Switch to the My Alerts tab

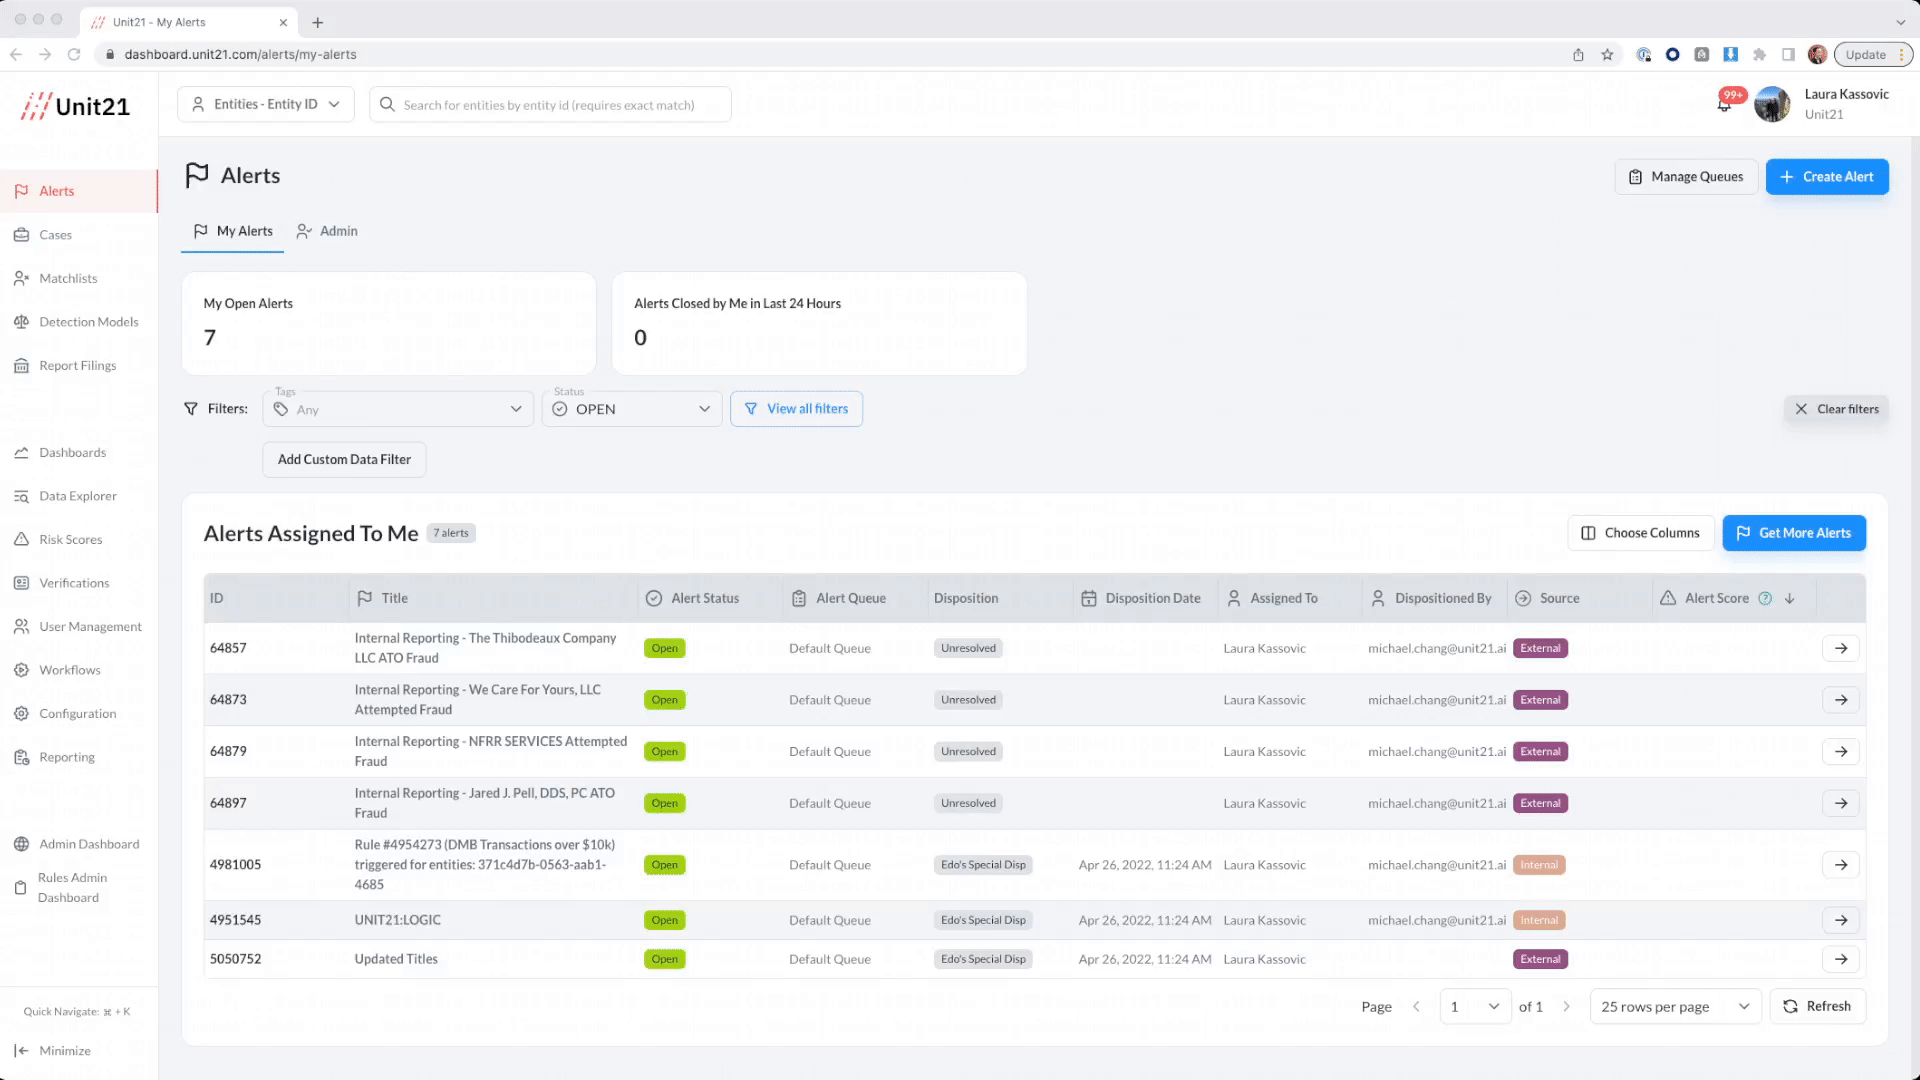pos(235,231)
